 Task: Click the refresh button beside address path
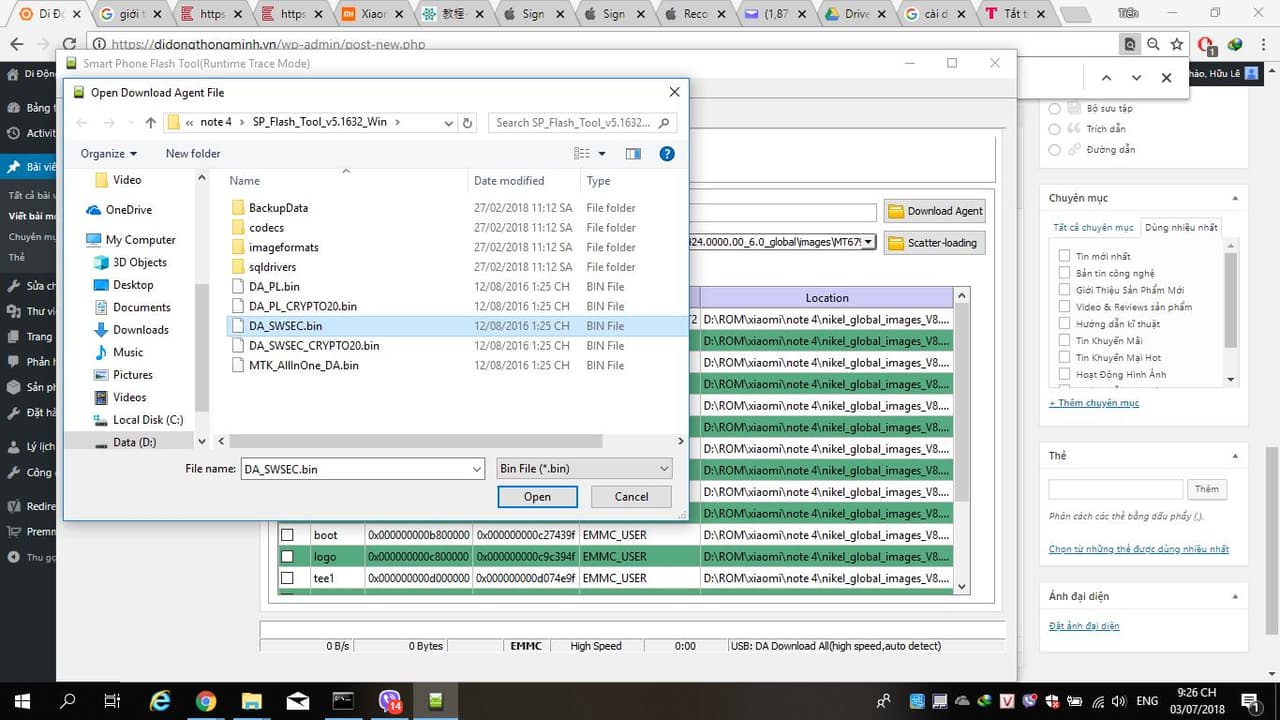[x=467, y=122]
